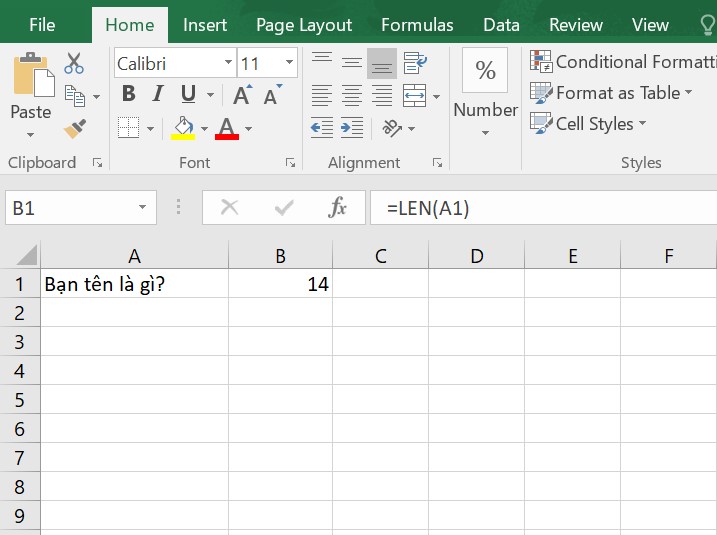This screenshot has width=717, height=535.
Task: Apply yellow fill color bucket
Action: tap(183, 128)
